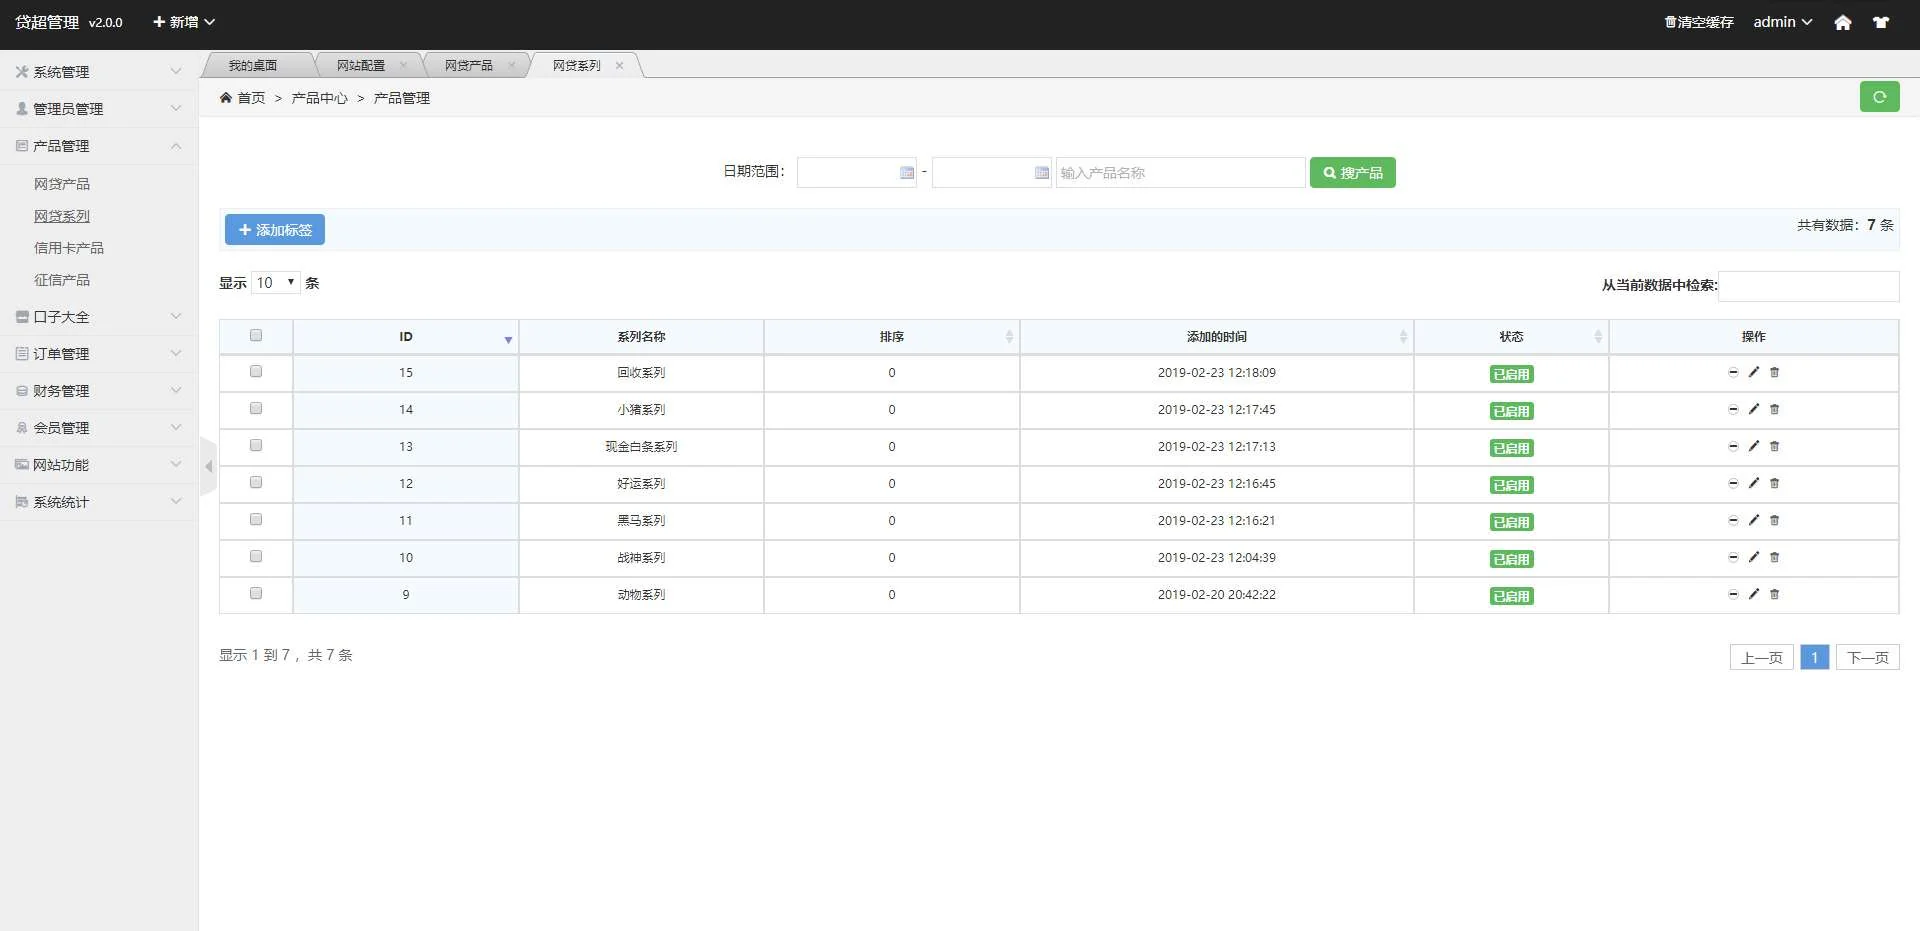Click edit pencil icon for 动物系列 row
Image resolution: width=1920 pixels, height=931 pixels.
1753,594
